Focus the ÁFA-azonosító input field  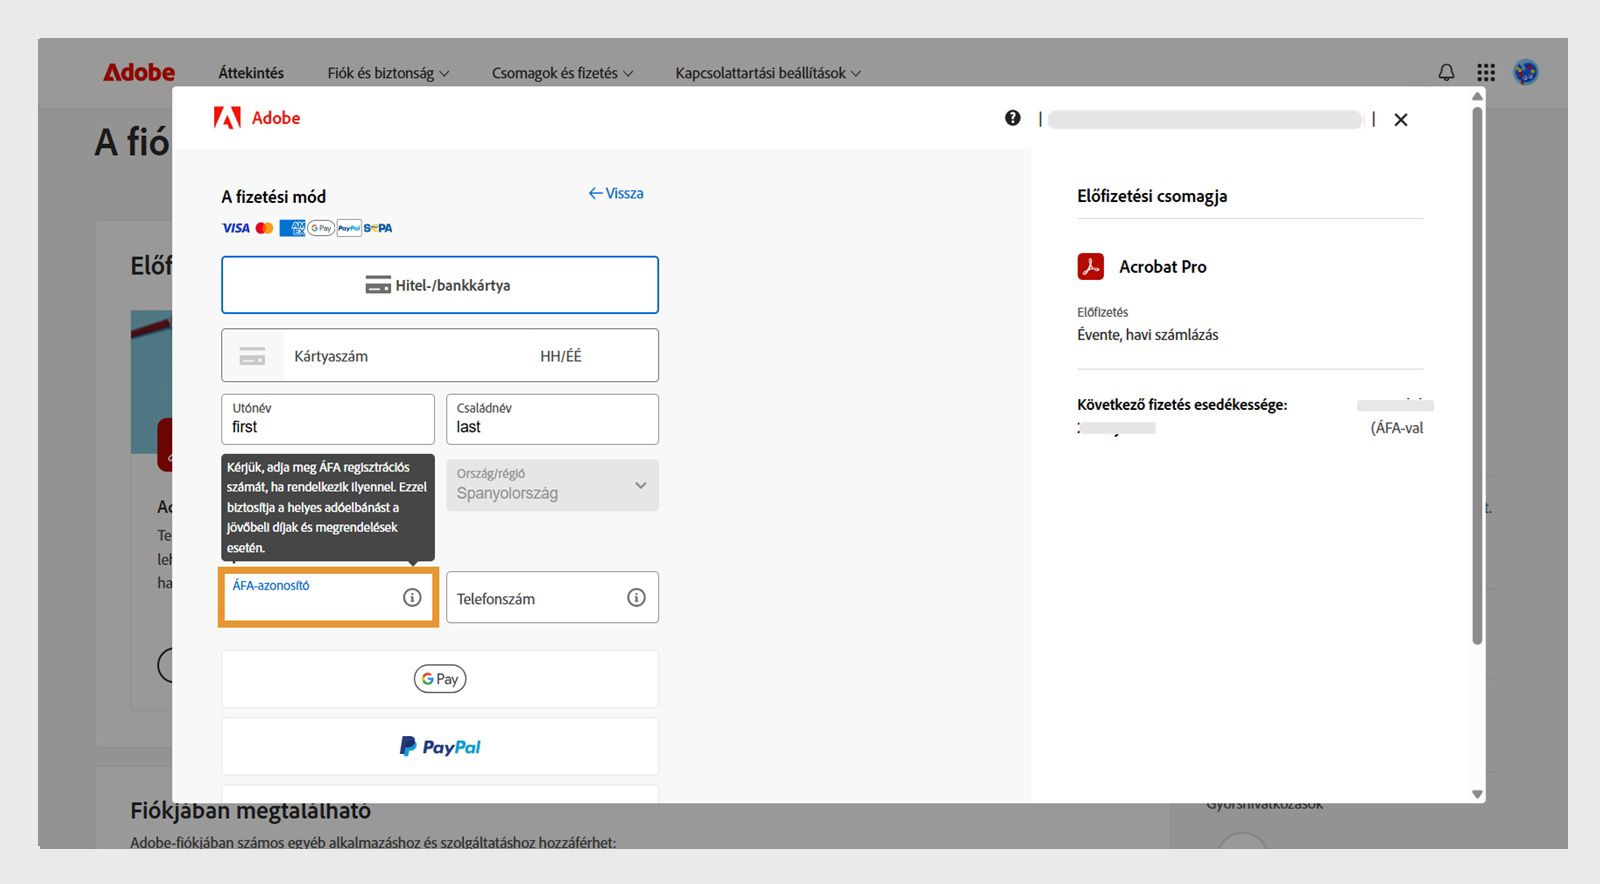[x=328, y=597]
